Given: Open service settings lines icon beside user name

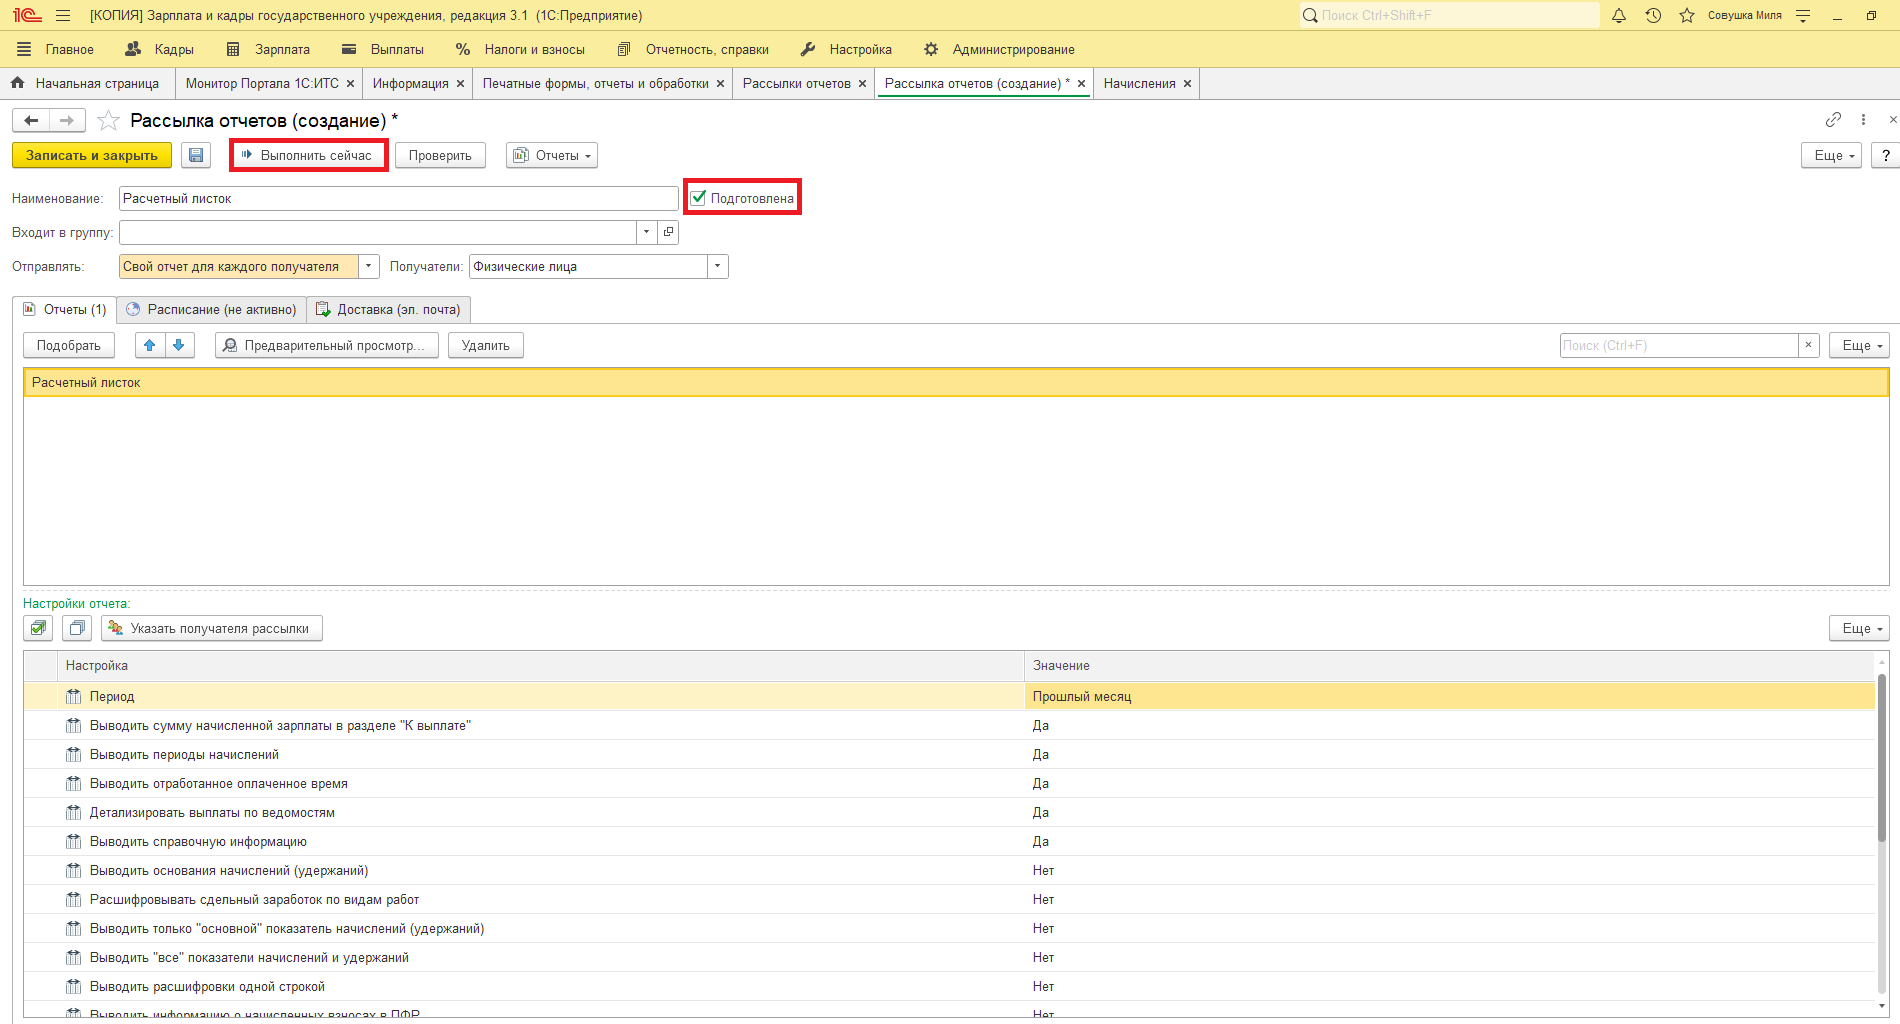Looking at the screenshot, I should pos(1803,16).
